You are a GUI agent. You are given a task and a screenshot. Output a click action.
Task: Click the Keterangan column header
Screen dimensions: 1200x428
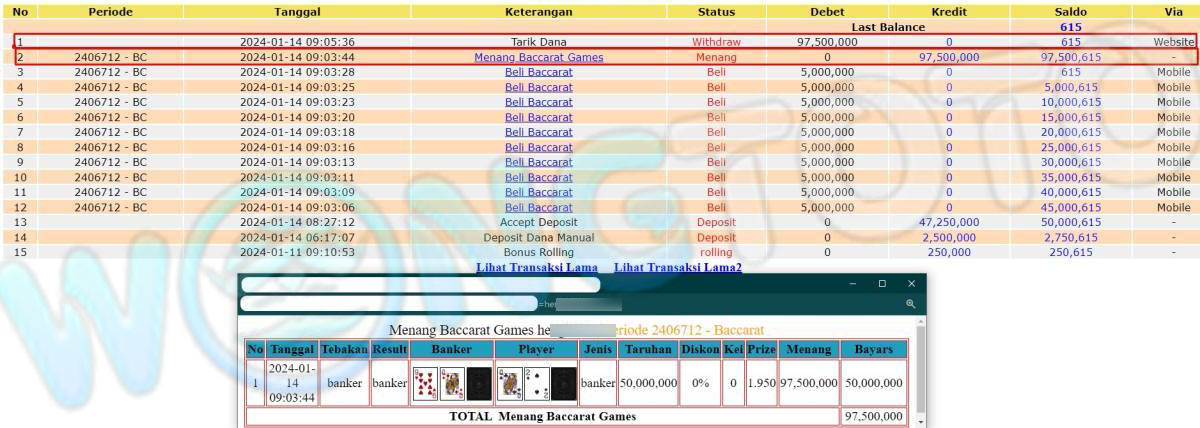point(539,12)
